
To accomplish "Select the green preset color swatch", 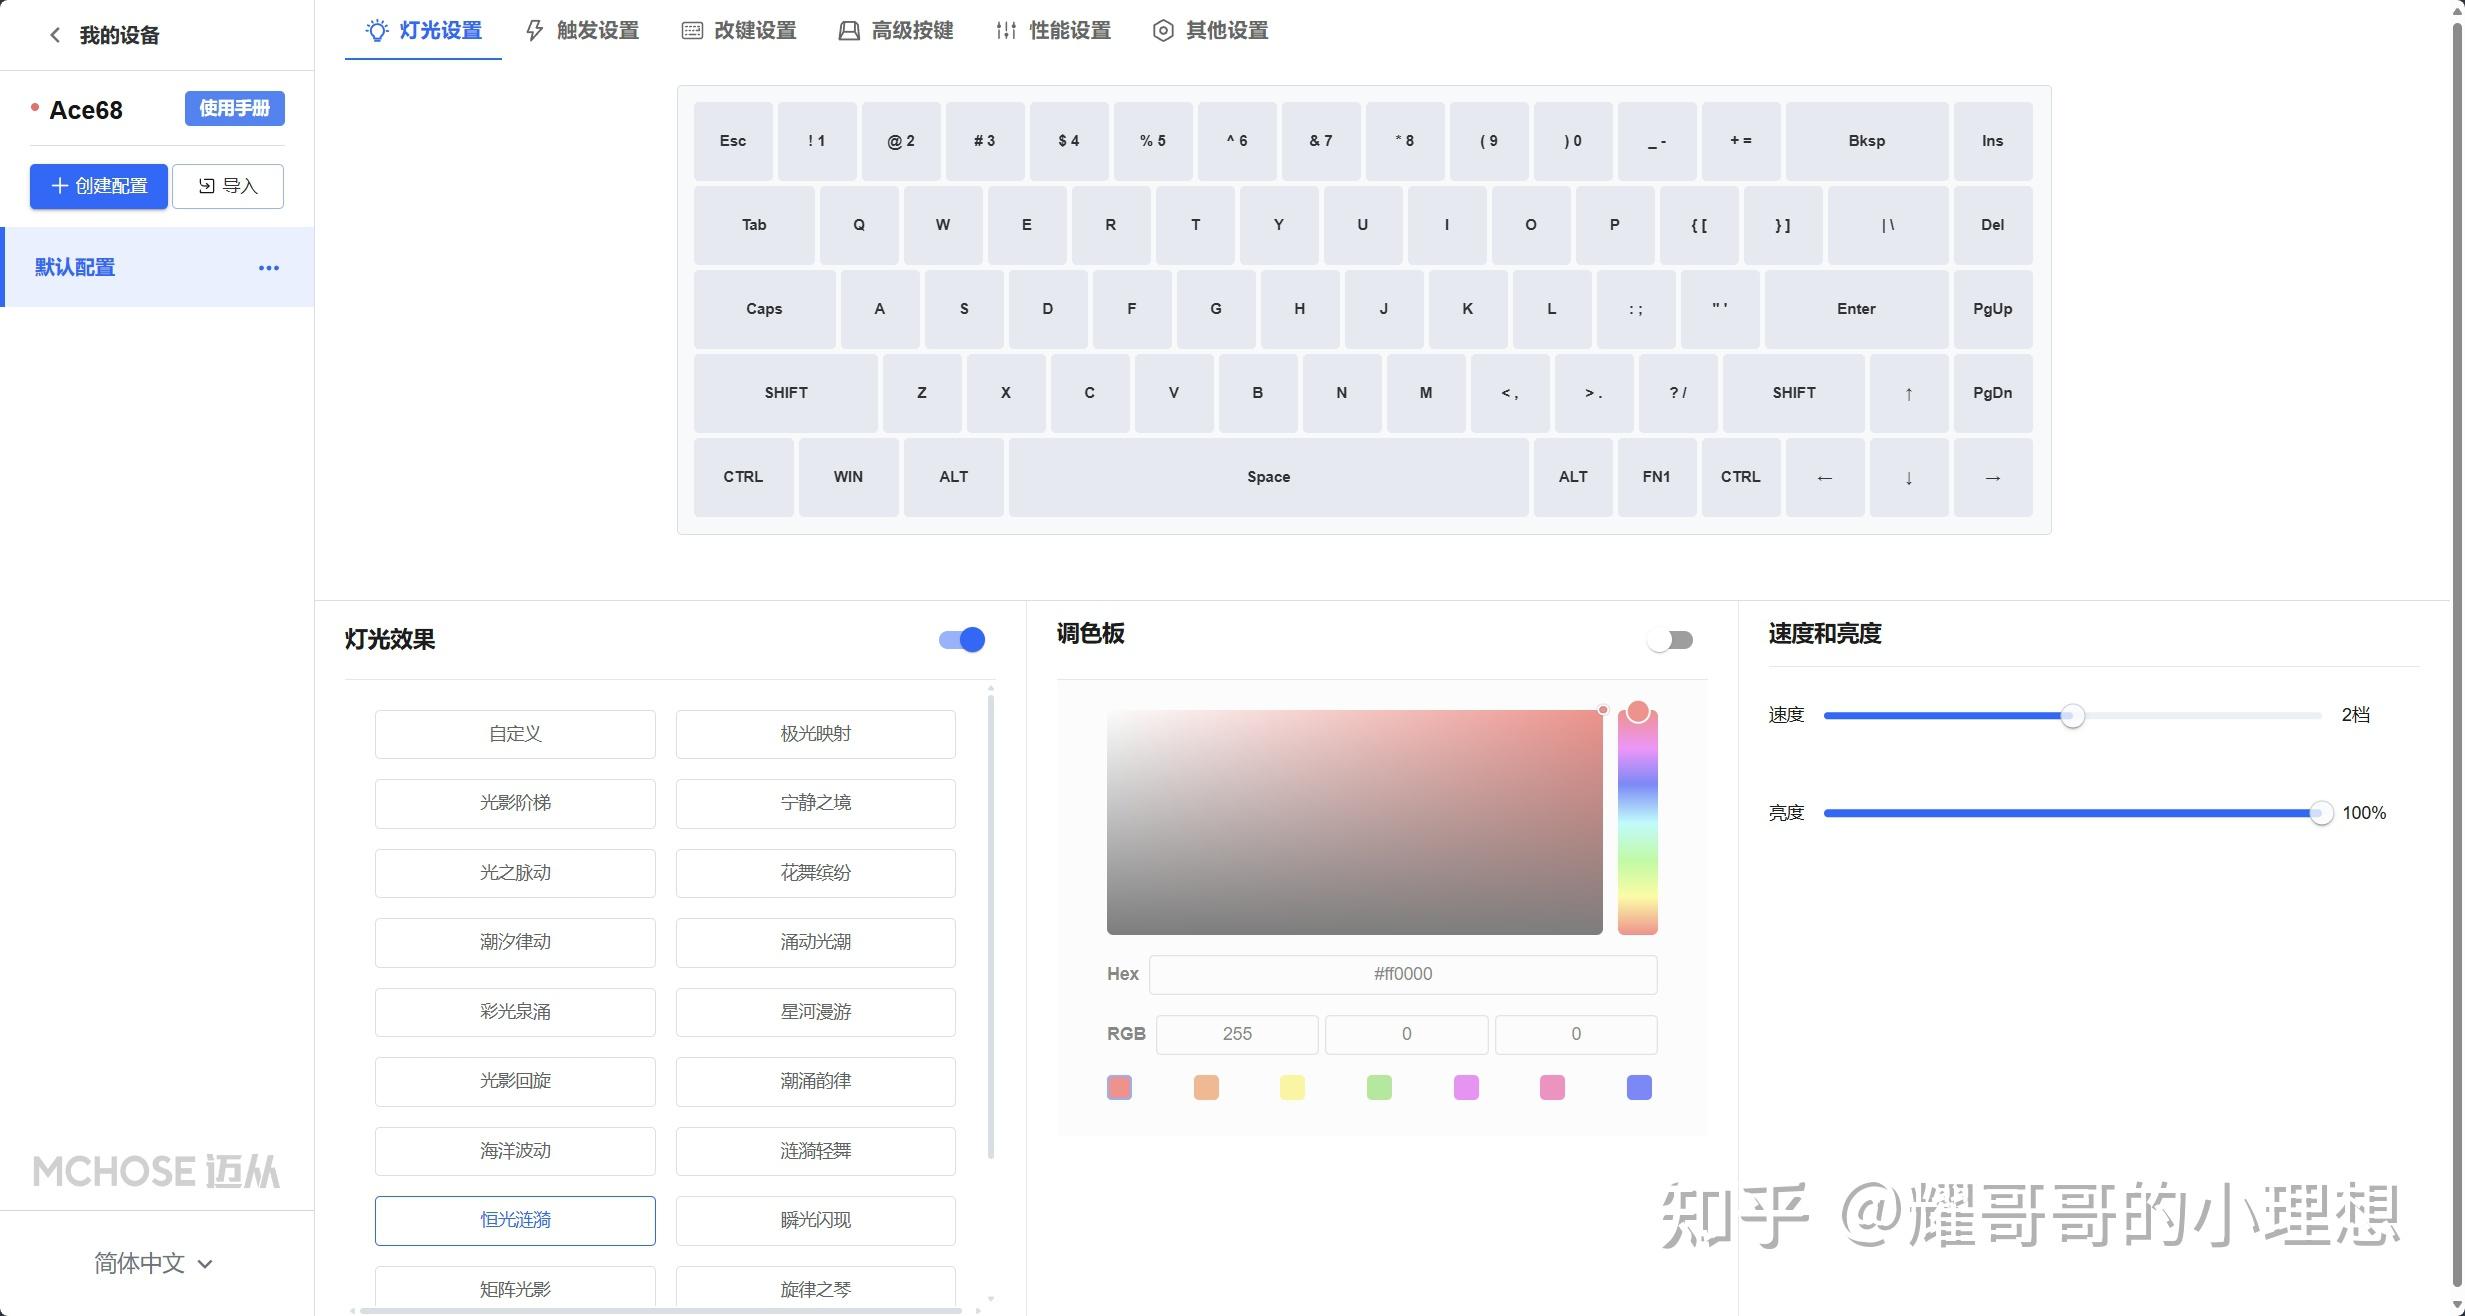I will (x=1379, y=1087).
